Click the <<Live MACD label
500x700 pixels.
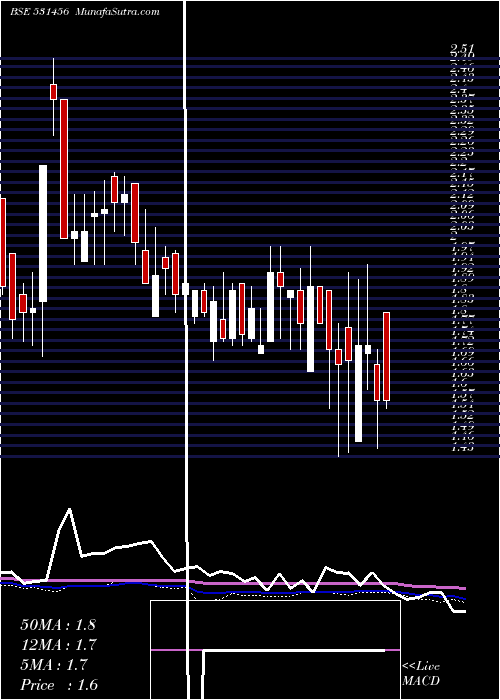pos(421,673)
